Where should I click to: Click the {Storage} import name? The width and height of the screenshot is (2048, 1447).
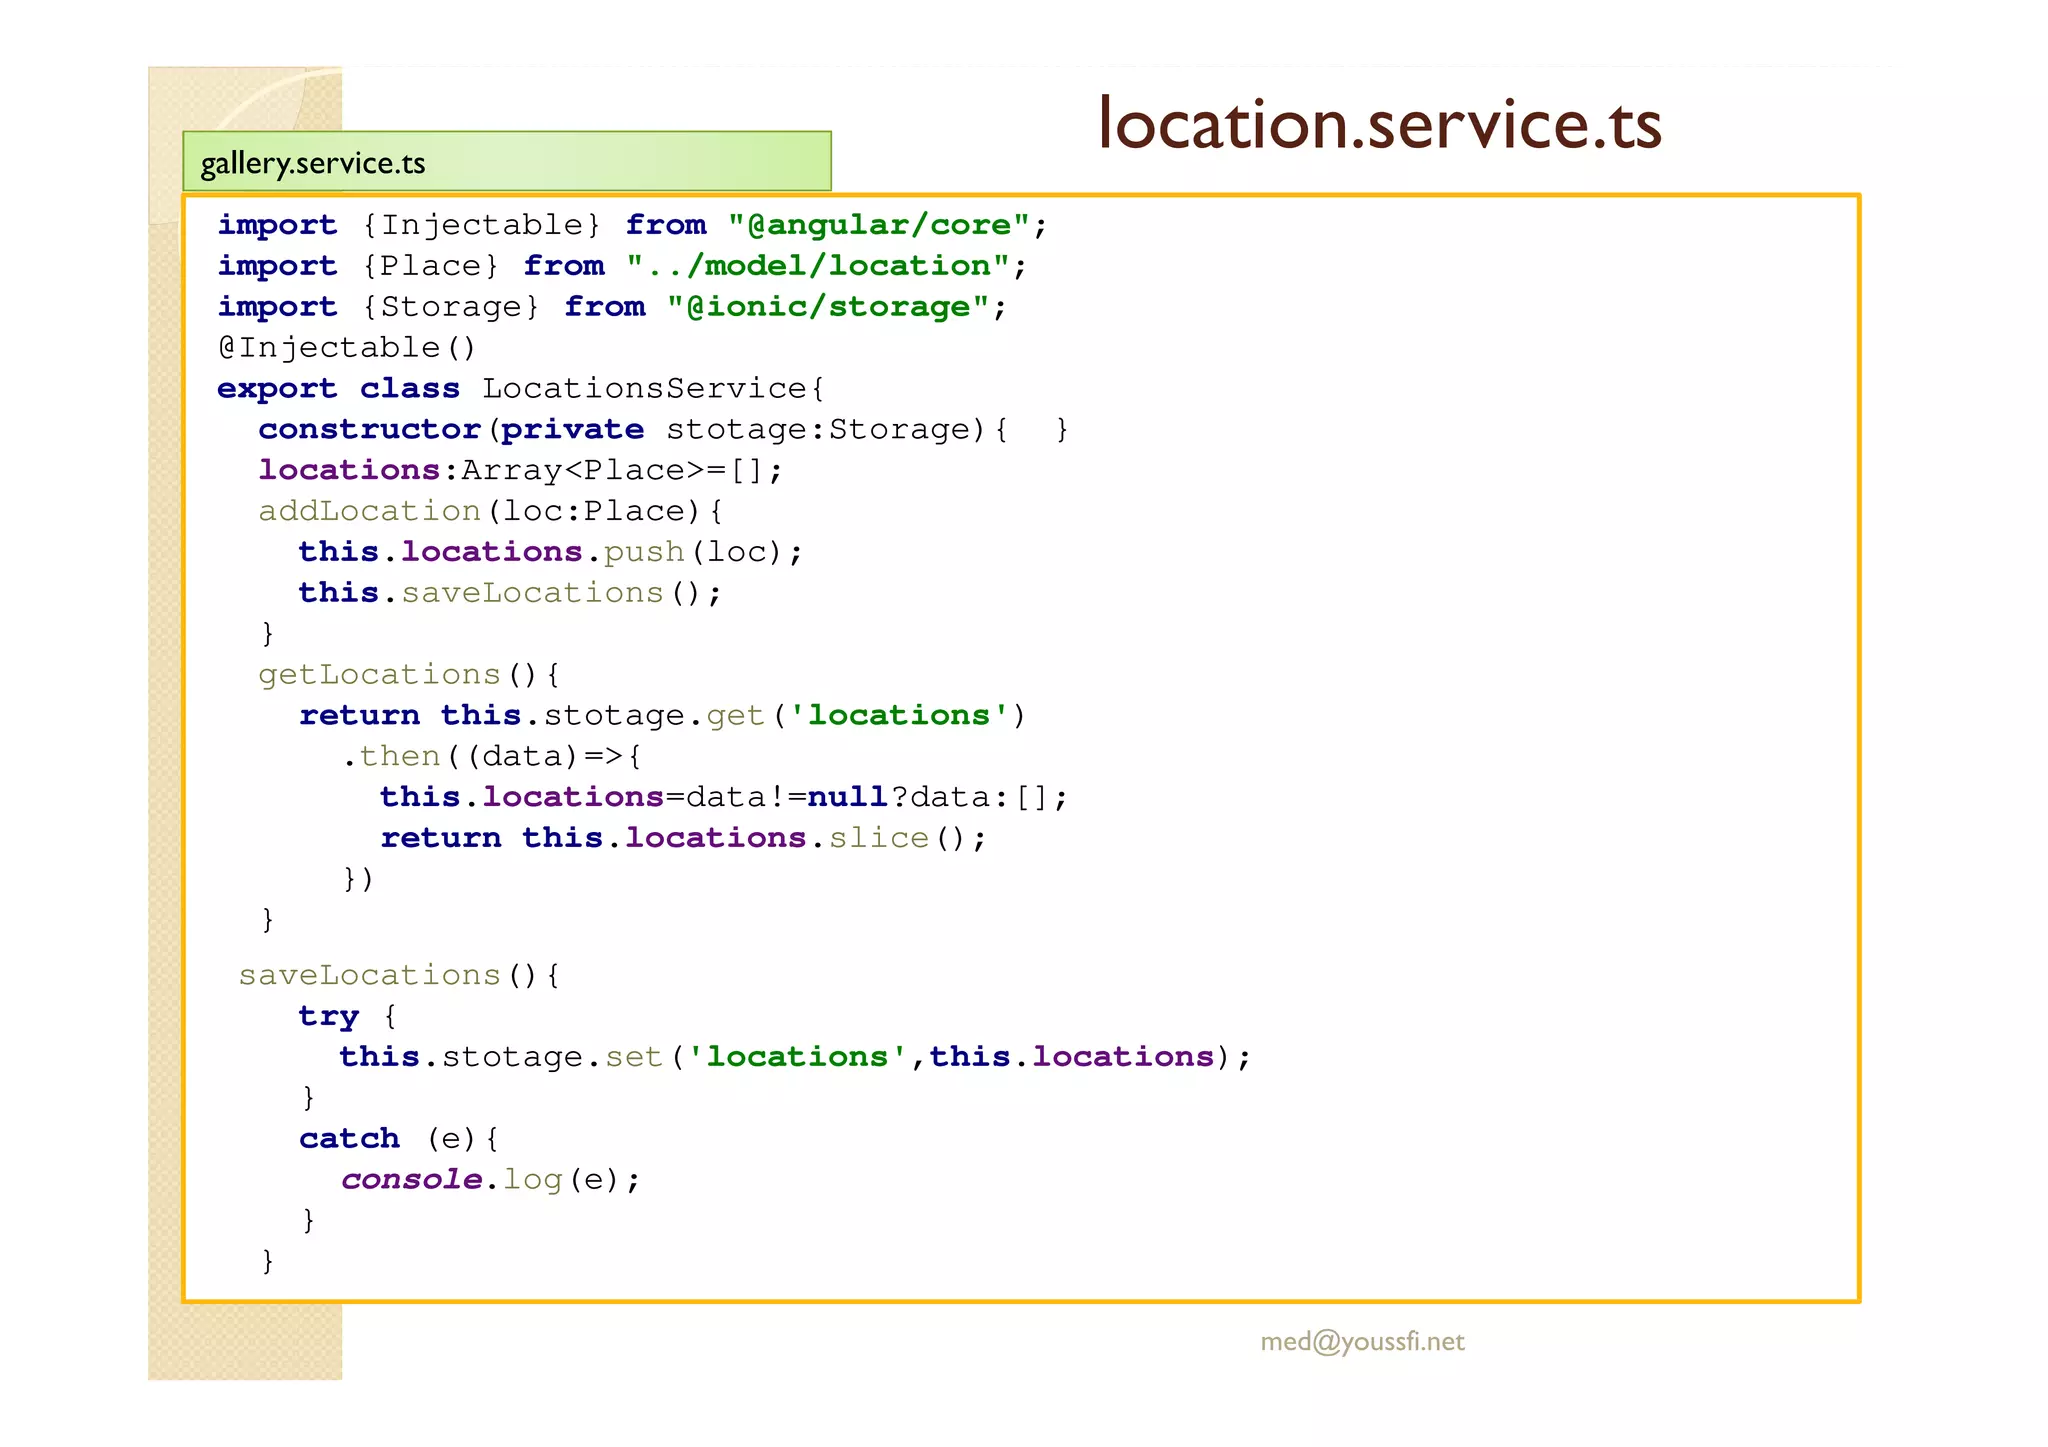(450, 307)
